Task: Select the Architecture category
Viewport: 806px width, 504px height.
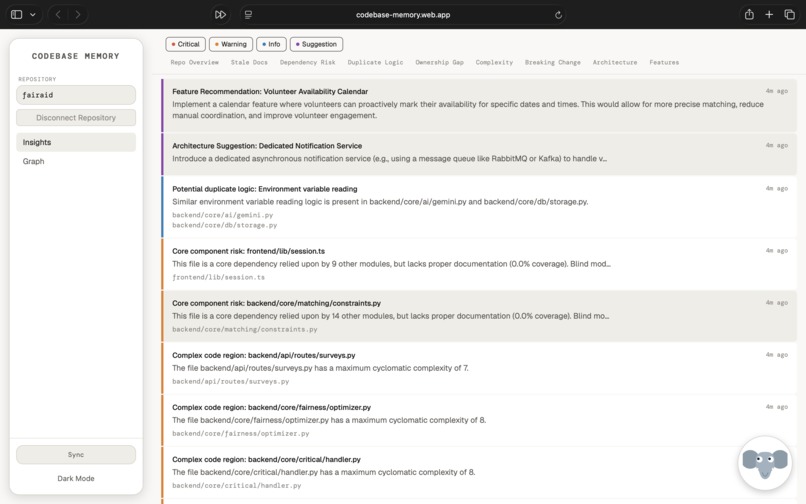Action: tap(615, 62)
